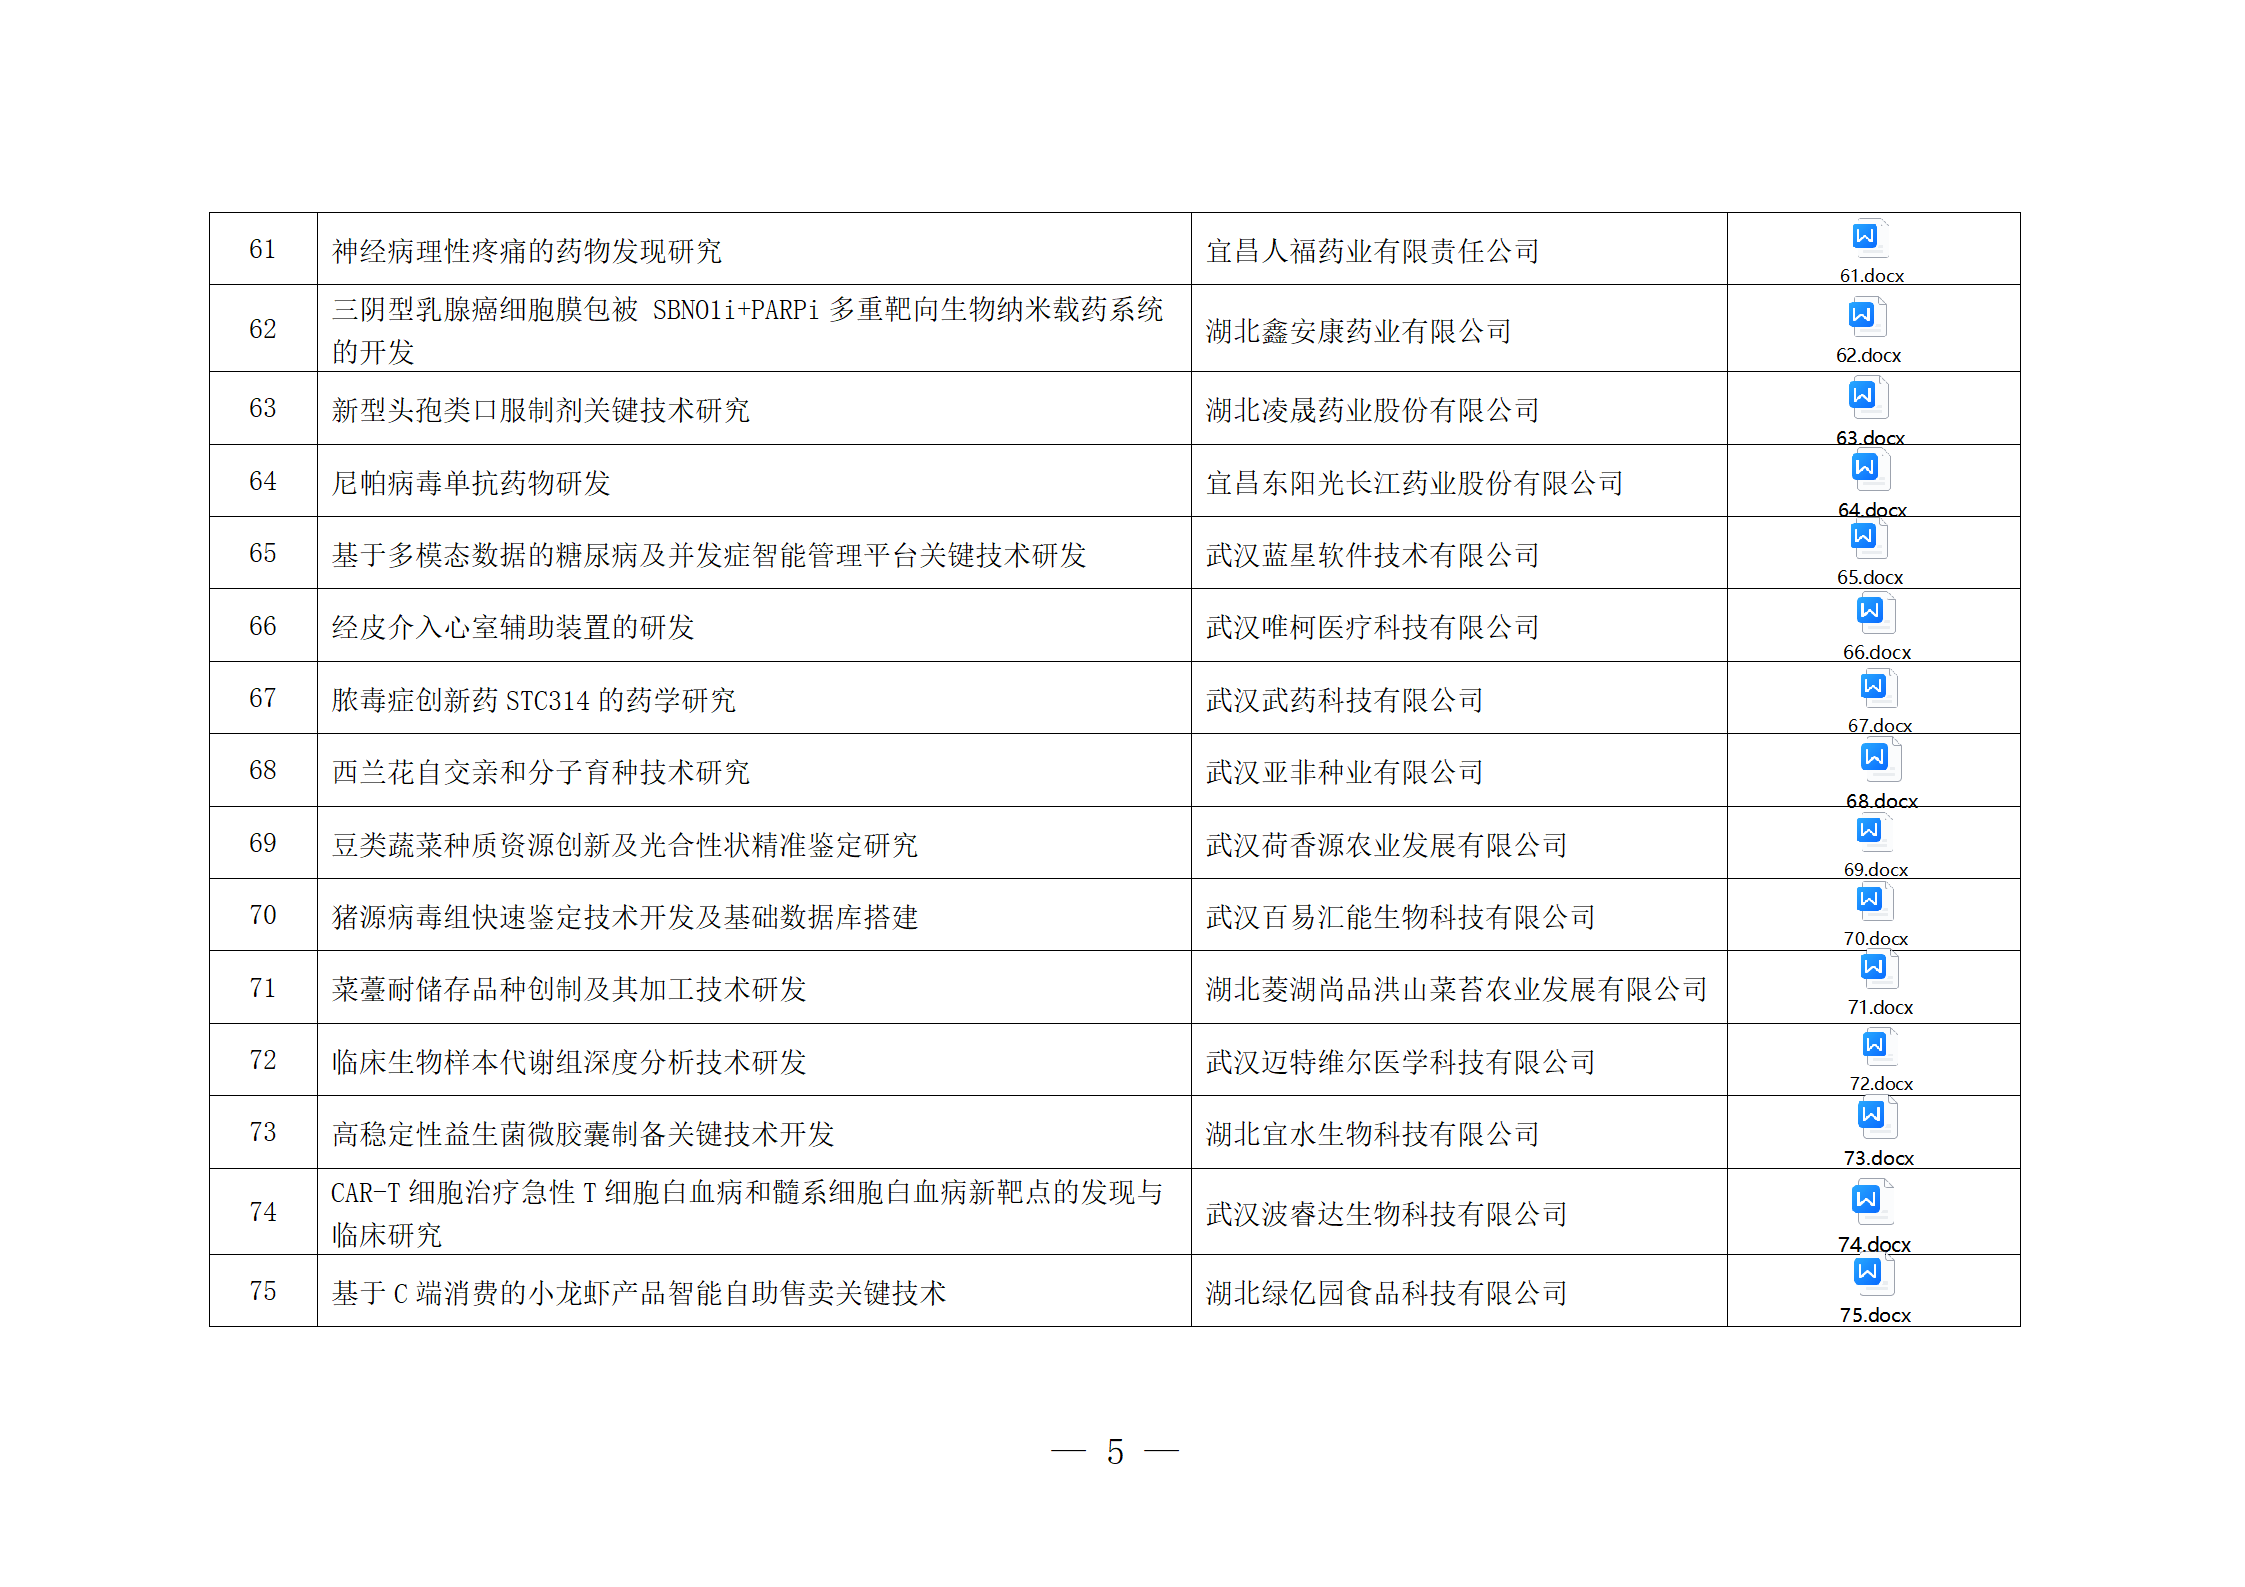
Task: Select project title 新型头孢类口服制剂关键技术研究
Action: tap(540, 410)
